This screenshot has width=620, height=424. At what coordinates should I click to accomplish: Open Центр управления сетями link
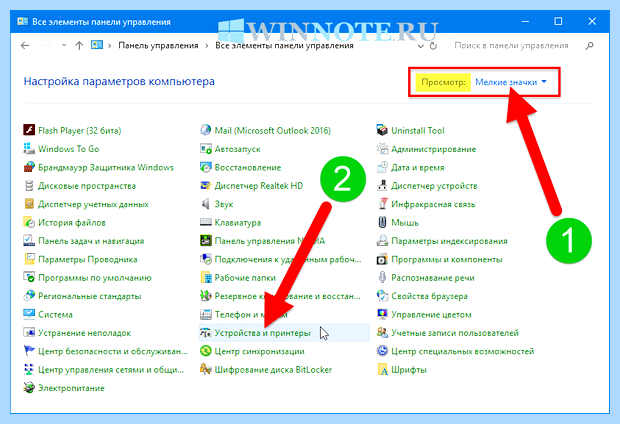[x=111, y=370]
